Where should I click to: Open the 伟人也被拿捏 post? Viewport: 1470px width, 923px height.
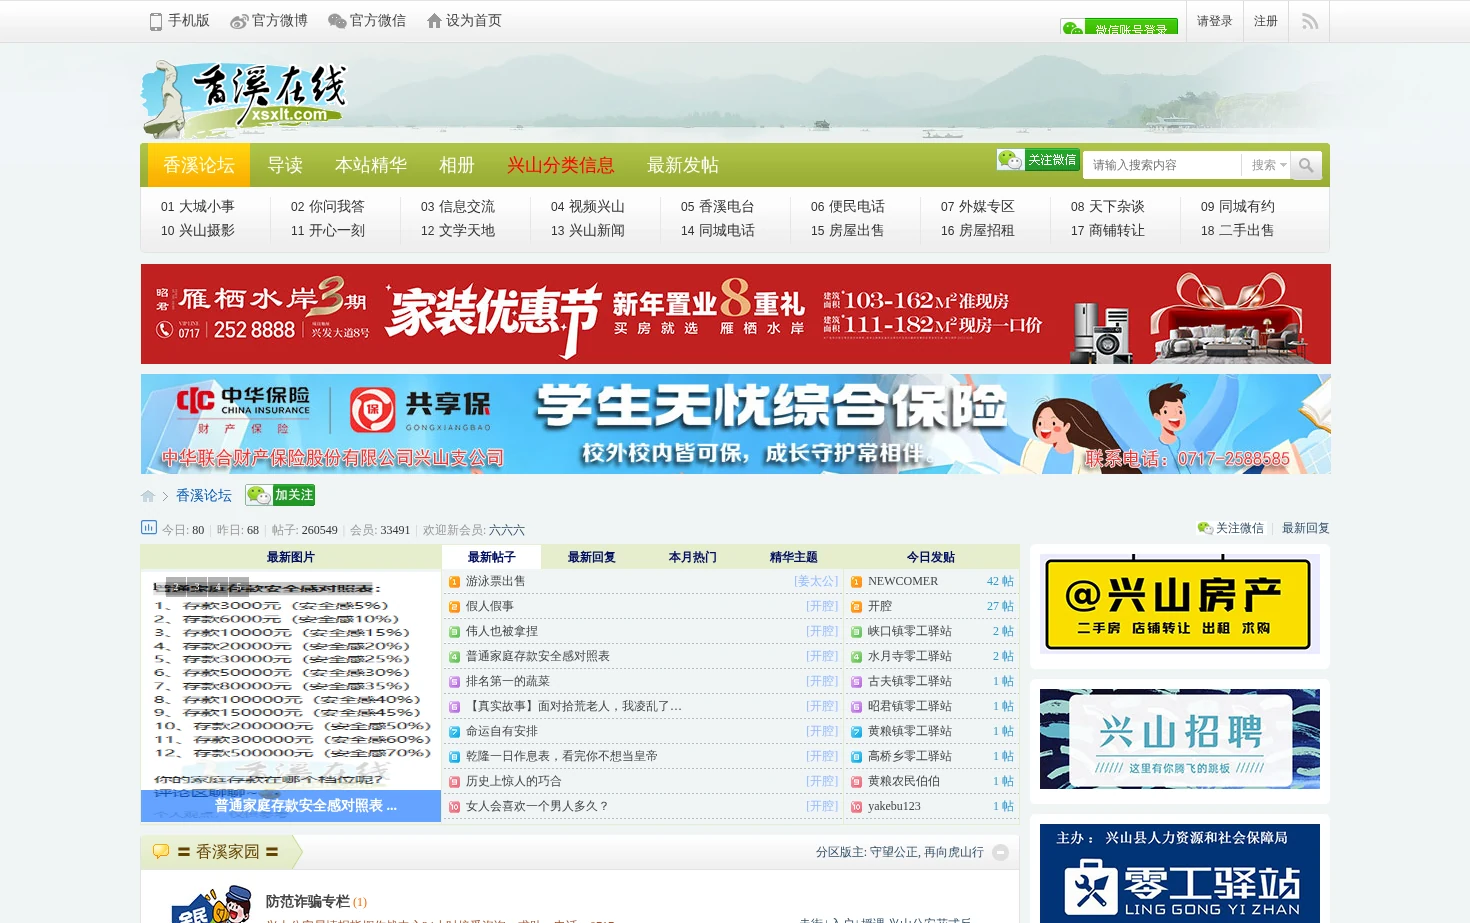tap(502, 631)
